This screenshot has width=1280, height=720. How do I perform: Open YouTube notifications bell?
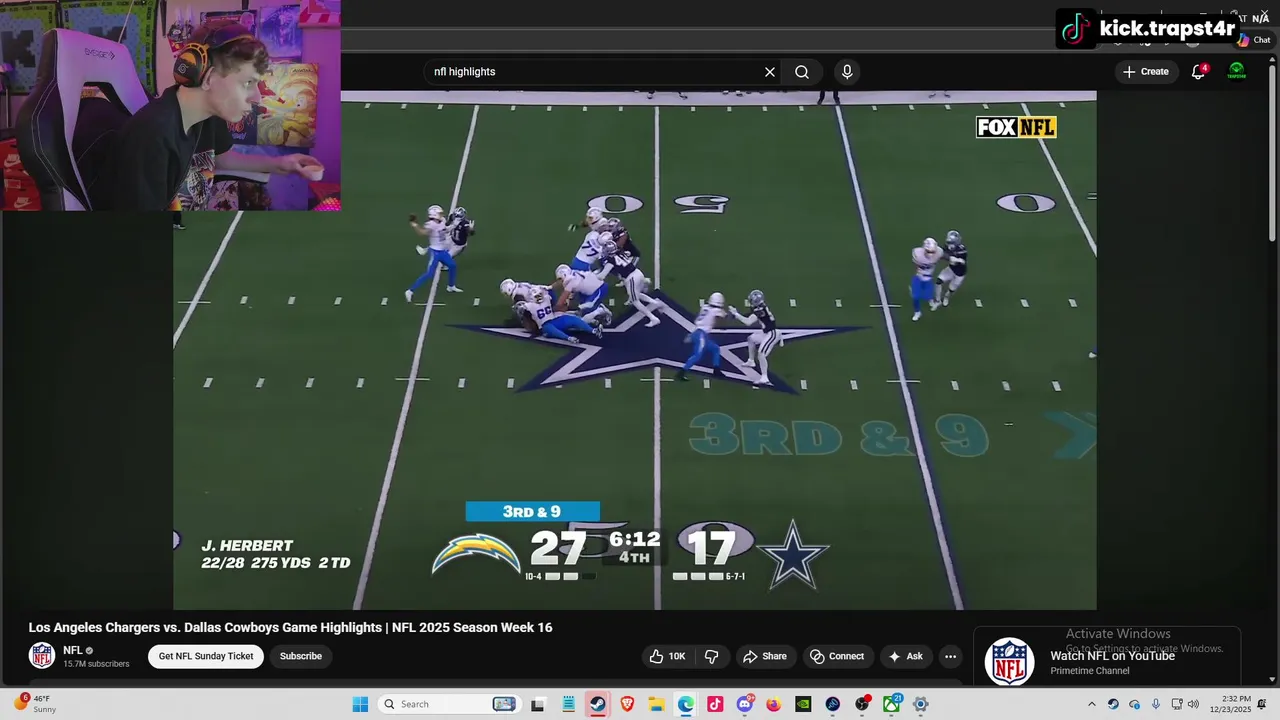point(1198,72)
